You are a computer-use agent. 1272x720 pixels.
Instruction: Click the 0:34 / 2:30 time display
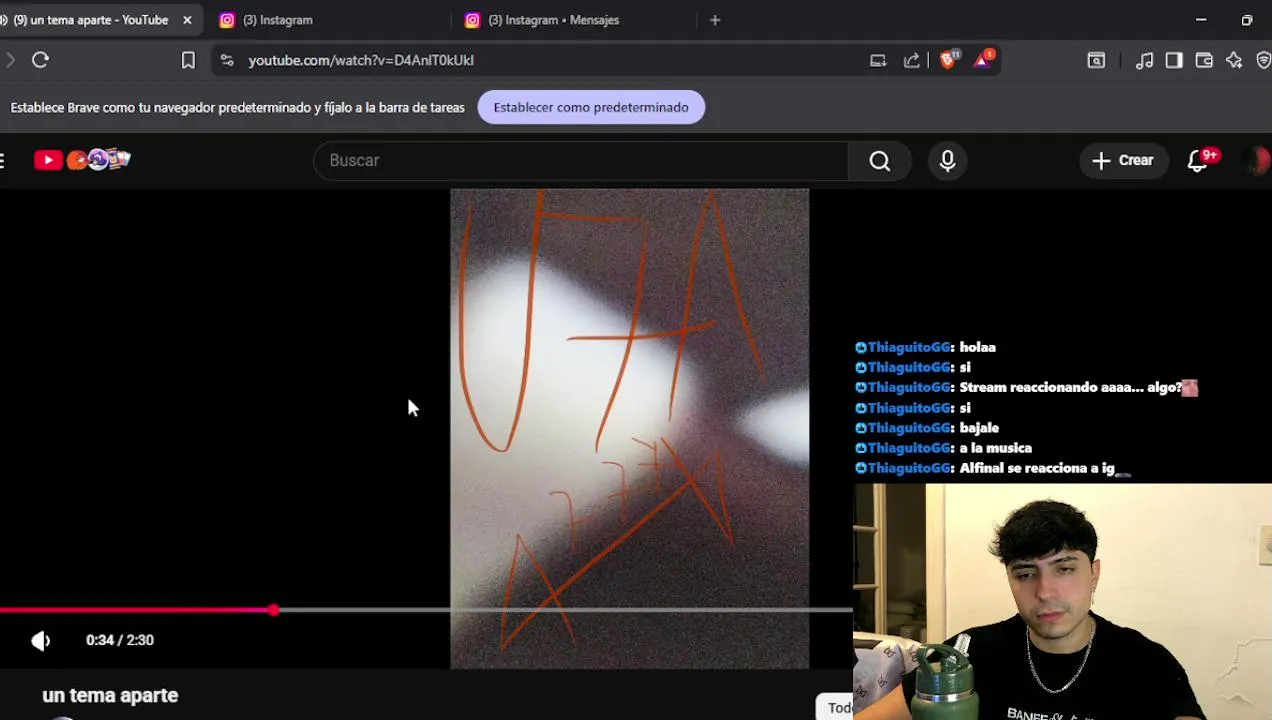pos(120,640)
